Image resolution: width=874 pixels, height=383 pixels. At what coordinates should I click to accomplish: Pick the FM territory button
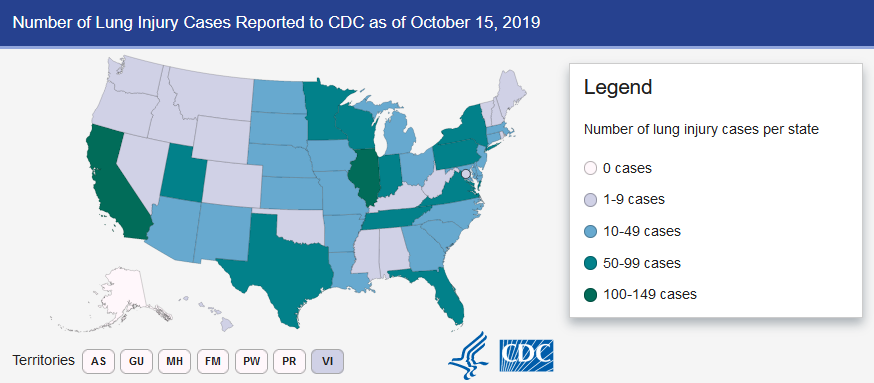point(213,361)
